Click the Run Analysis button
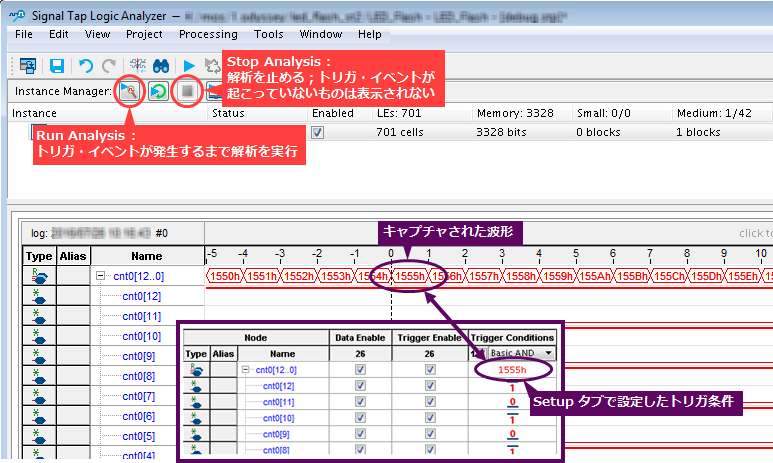The width and height of the screenshot is (773, 463). 129,91
